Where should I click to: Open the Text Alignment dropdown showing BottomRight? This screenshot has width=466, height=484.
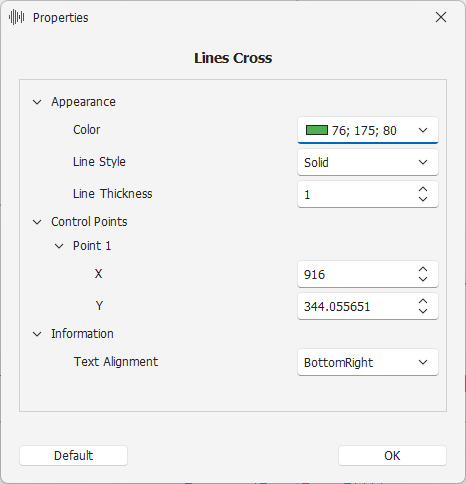(x=368, y=362)
